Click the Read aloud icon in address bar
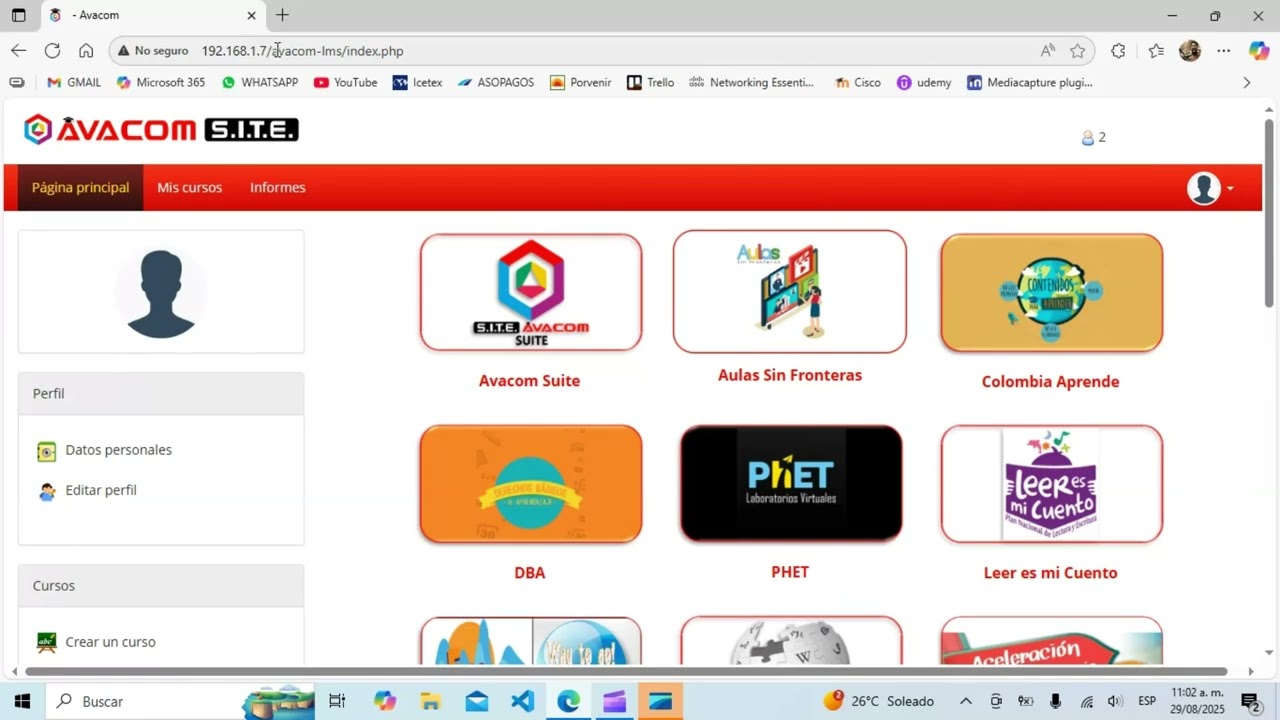 click(x=1048, y=51)
